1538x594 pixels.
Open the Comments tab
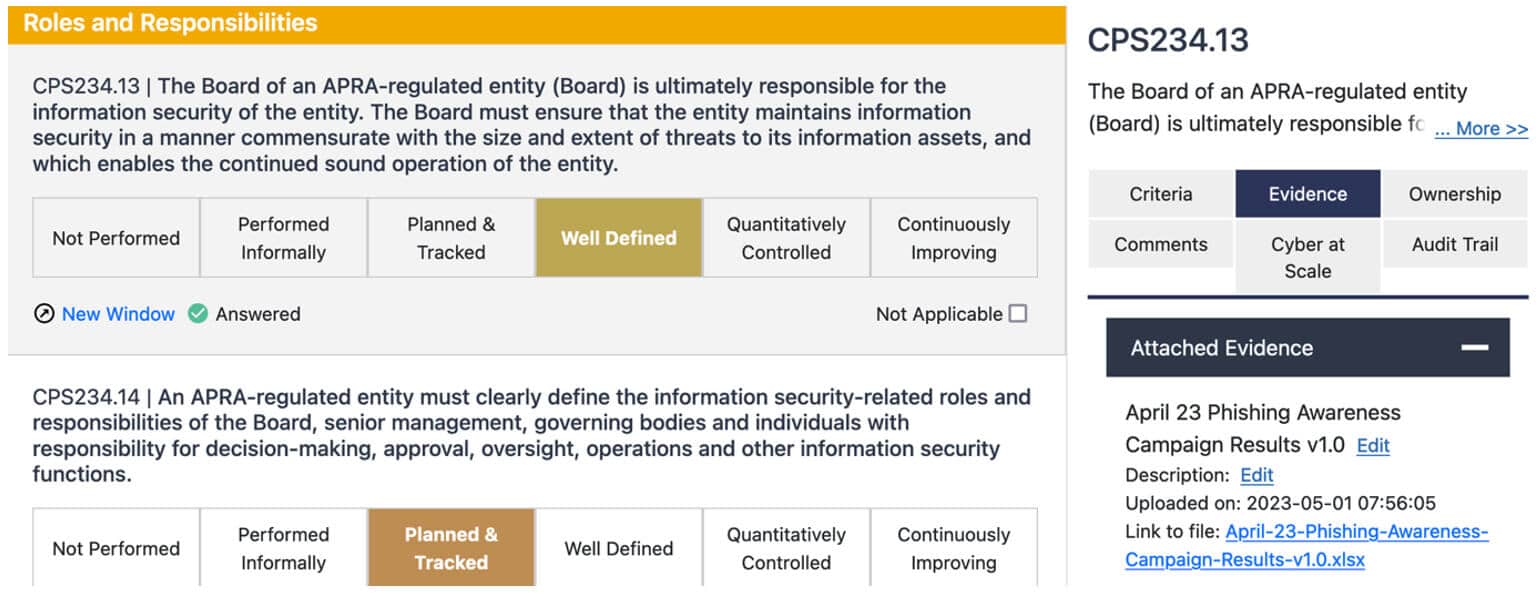1161,244
